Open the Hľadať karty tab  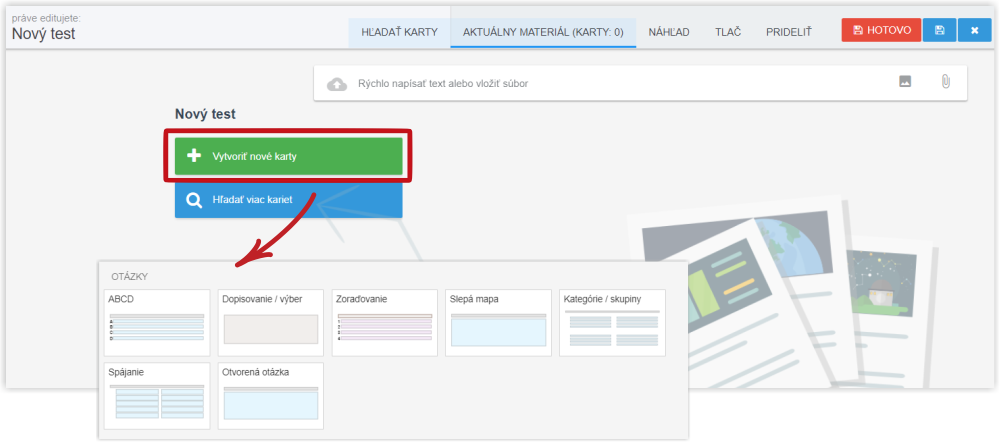point(399,32)
